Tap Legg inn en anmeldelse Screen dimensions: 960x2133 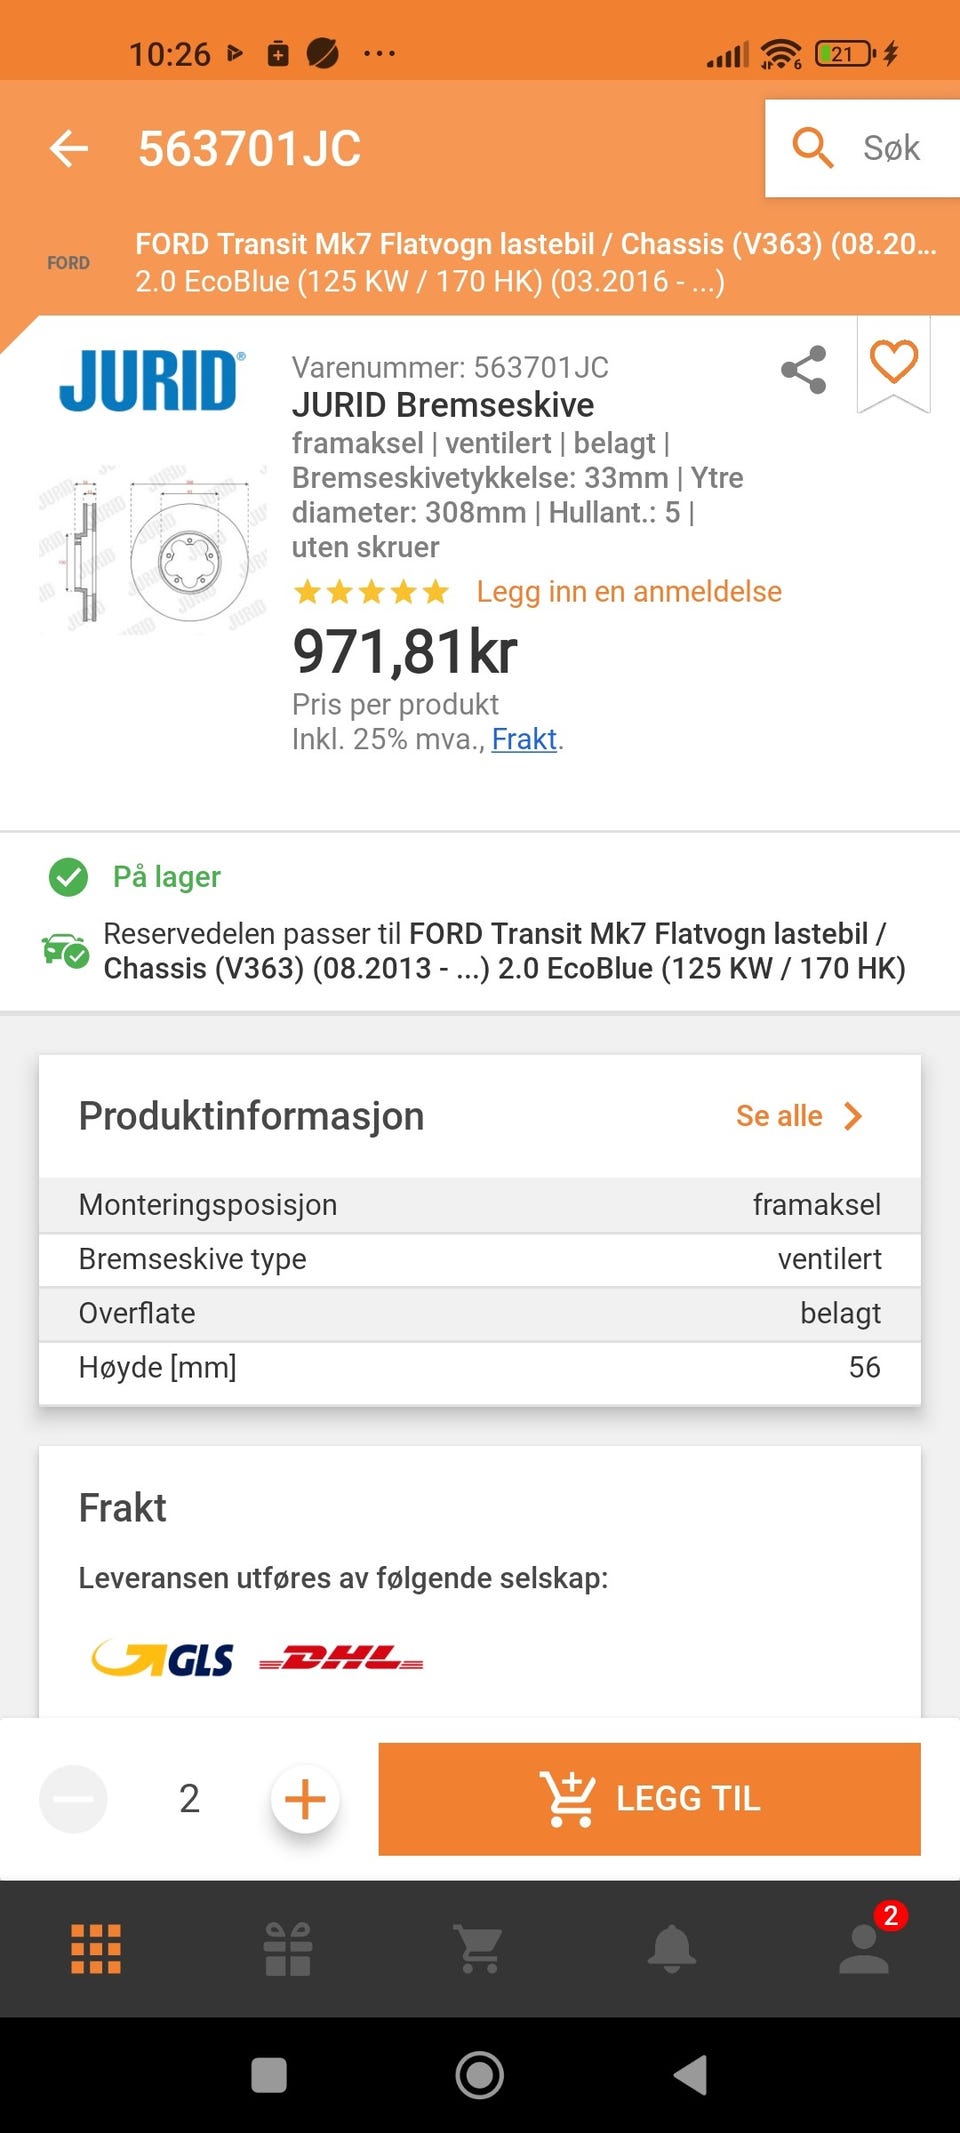click(629, 592)
